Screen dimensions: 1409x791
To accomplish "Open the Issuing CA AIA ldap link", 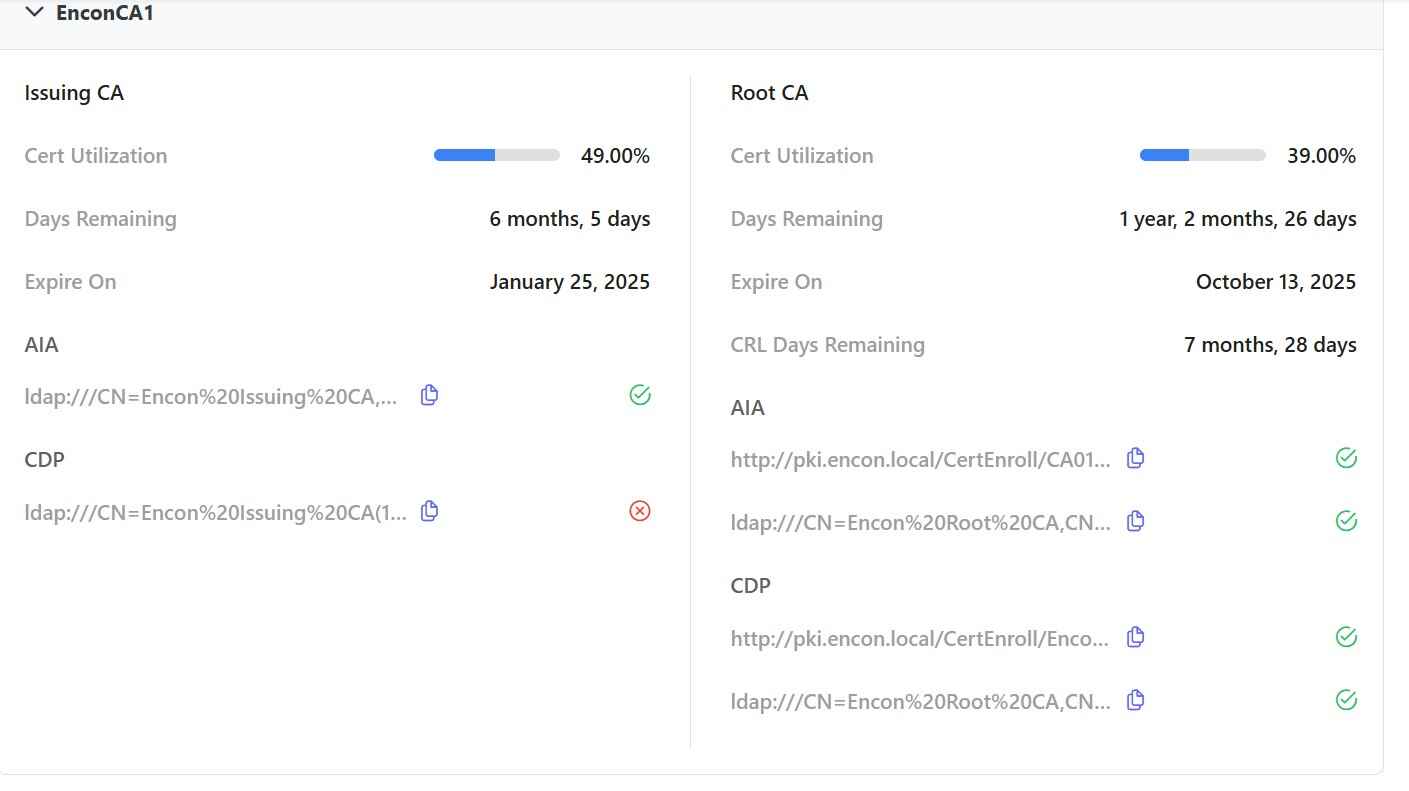I will click(211, 397).
